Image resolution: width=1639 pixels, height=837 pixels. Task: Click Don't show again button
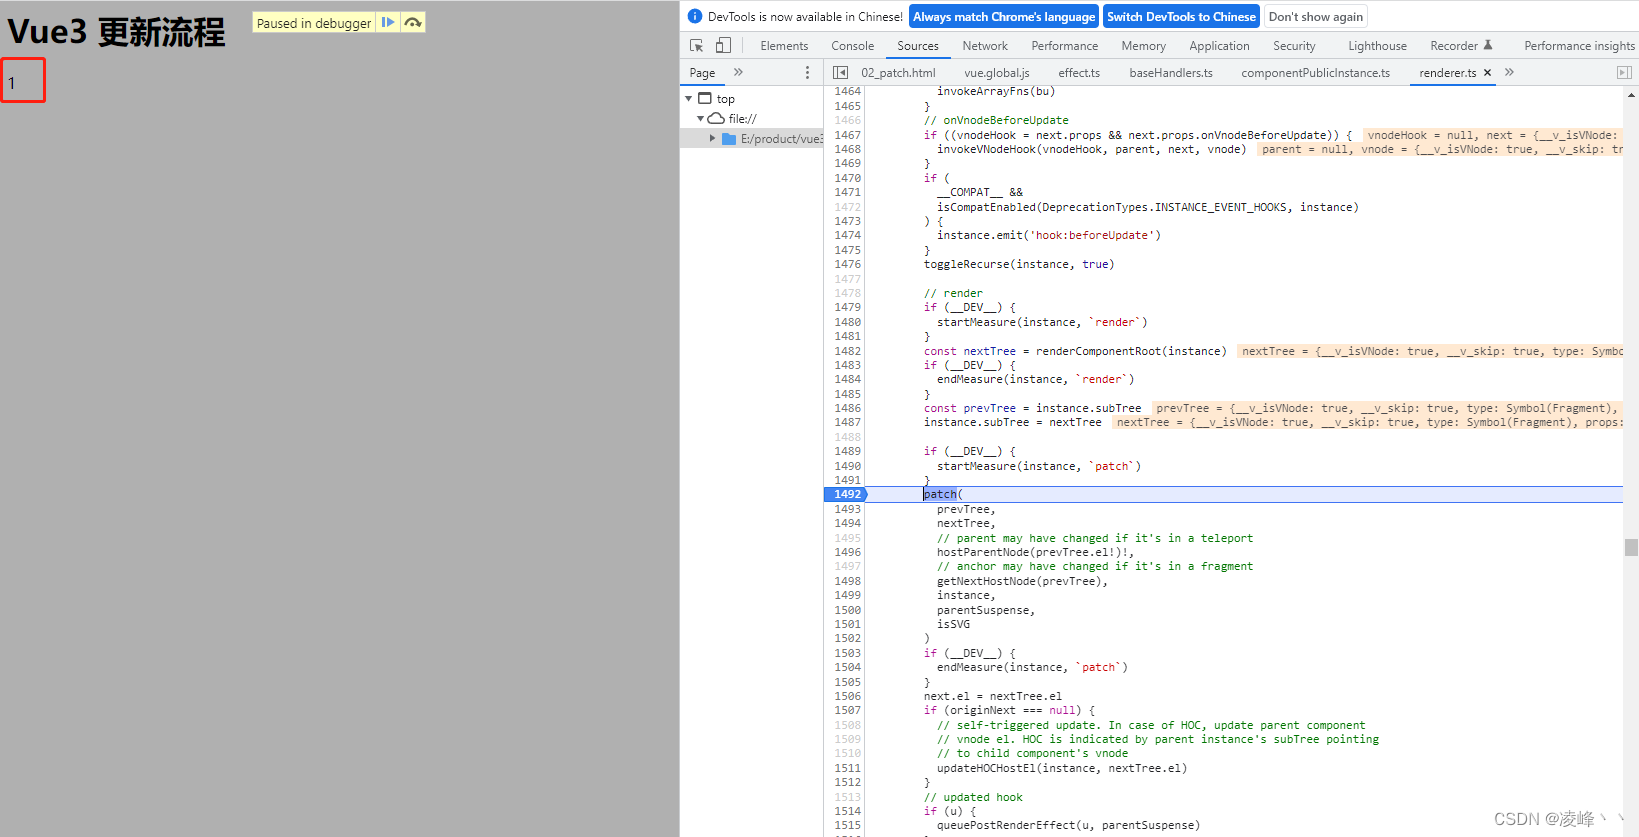[x=1315, y=16]
